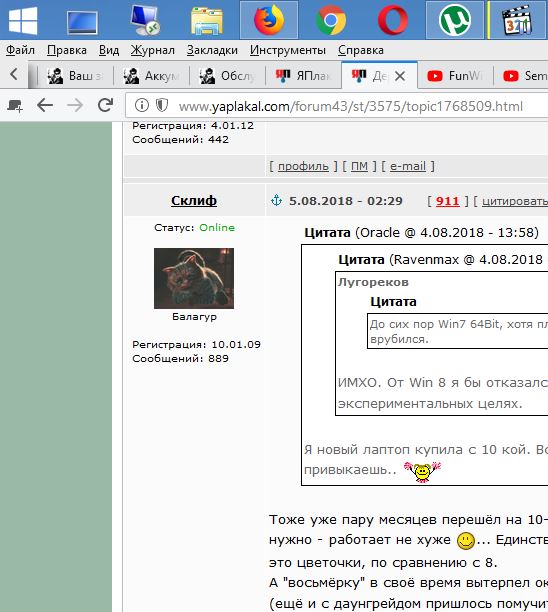Screen dimensions: 548x612
Task: Open the ПМ private message link
Action: pyautogui.click(x=359, y=166)
